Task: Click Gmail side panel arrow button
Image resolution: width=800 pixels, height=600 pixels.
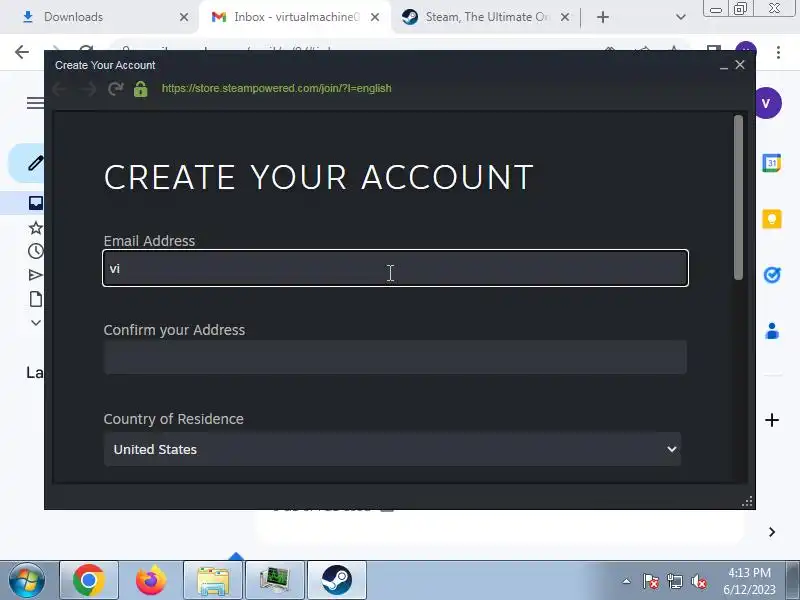Action: pyautogui.click(x=772, y=532)
